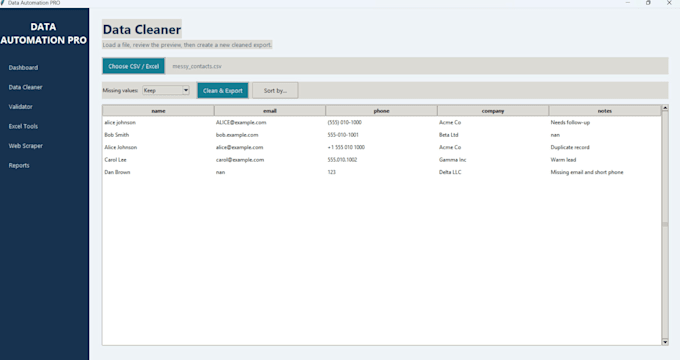Screen dimensions: 680x360
Task: Click the table scrollbar down arrow
Action: tap(665, 342)
